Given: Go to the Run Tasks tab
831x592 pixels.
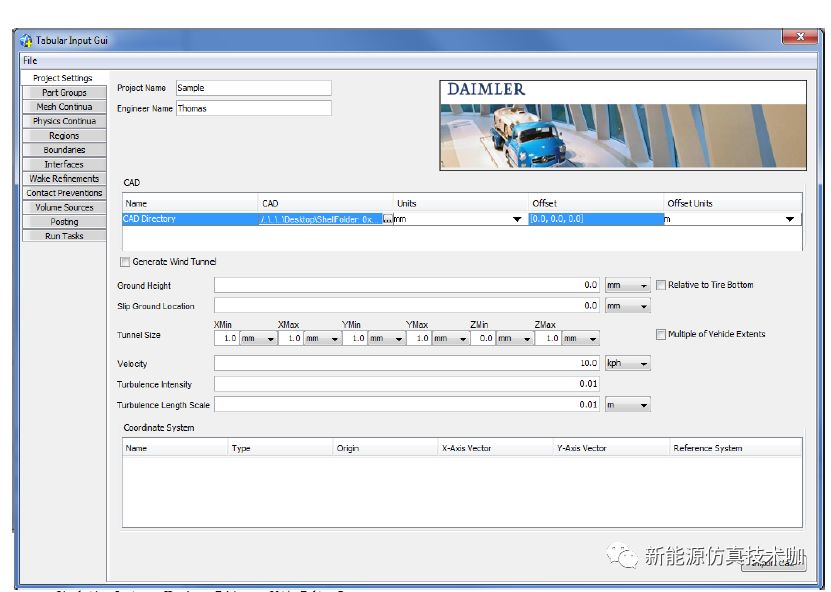Looking at the screenshot, I should pos(64,236).
